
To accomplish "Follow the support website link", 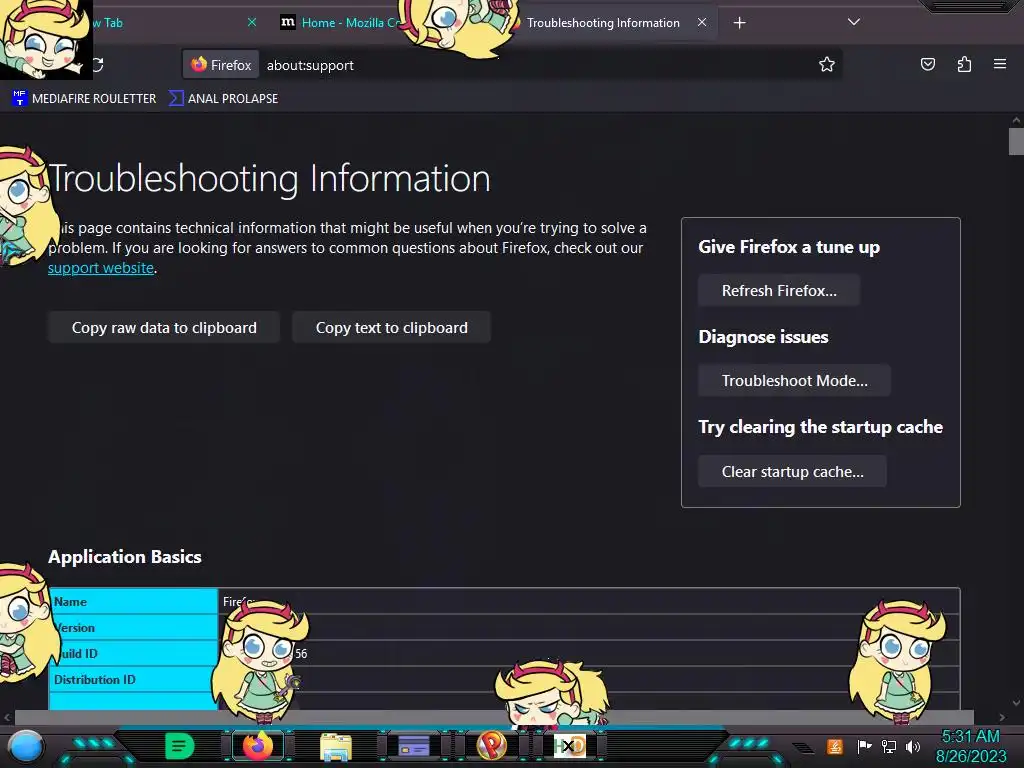I will click(x=101, y=268).
